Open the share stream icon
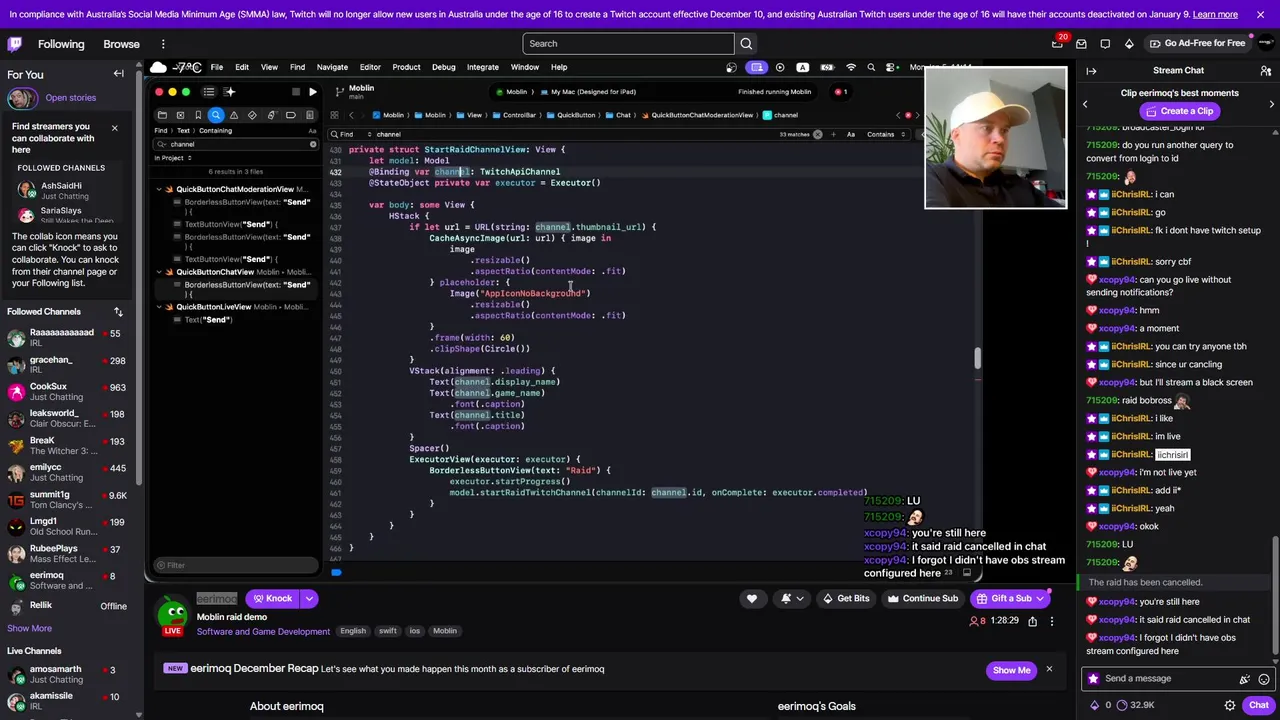Viewport: 1280px width, 720px height. [x=1032, y=621]
